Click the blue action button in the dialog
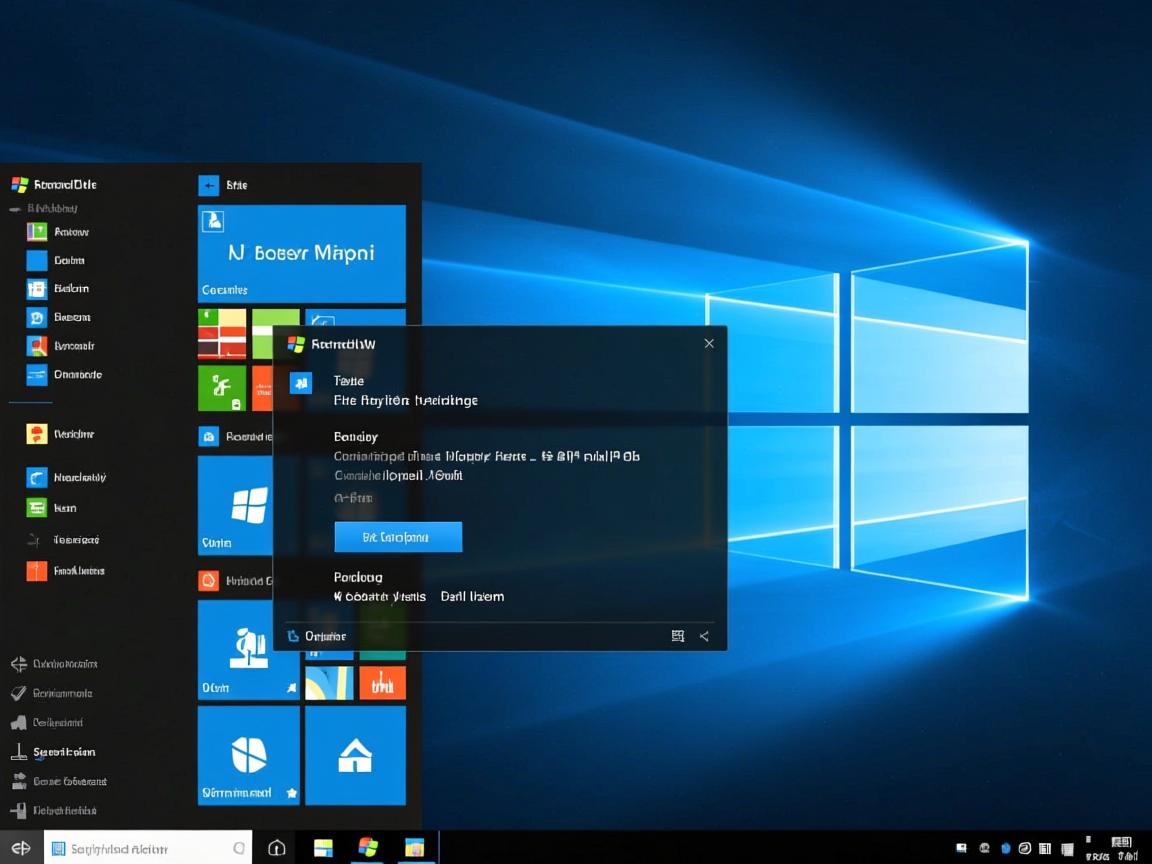This screenshot has height=864, width=1152. pos(398,537)
